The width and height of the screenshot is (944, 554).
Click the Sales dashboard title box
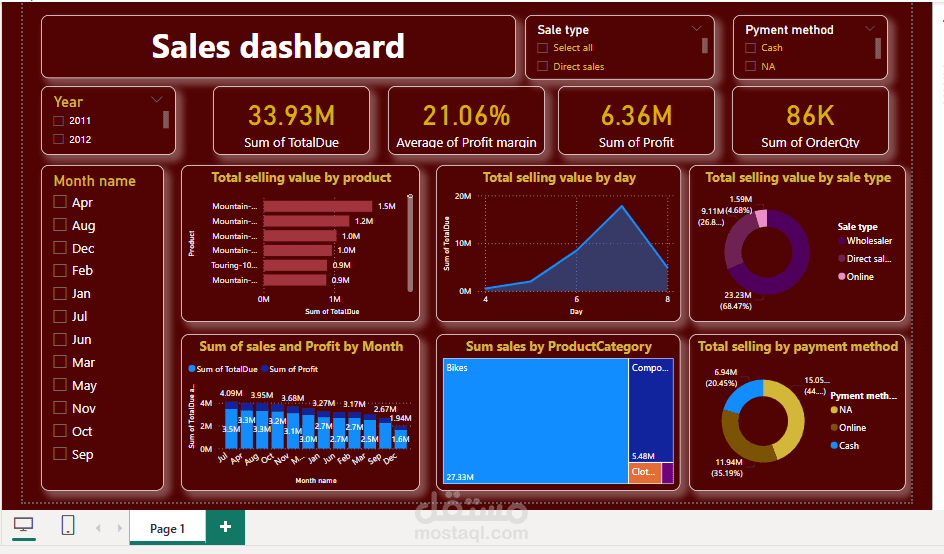(x=278, y=47)
